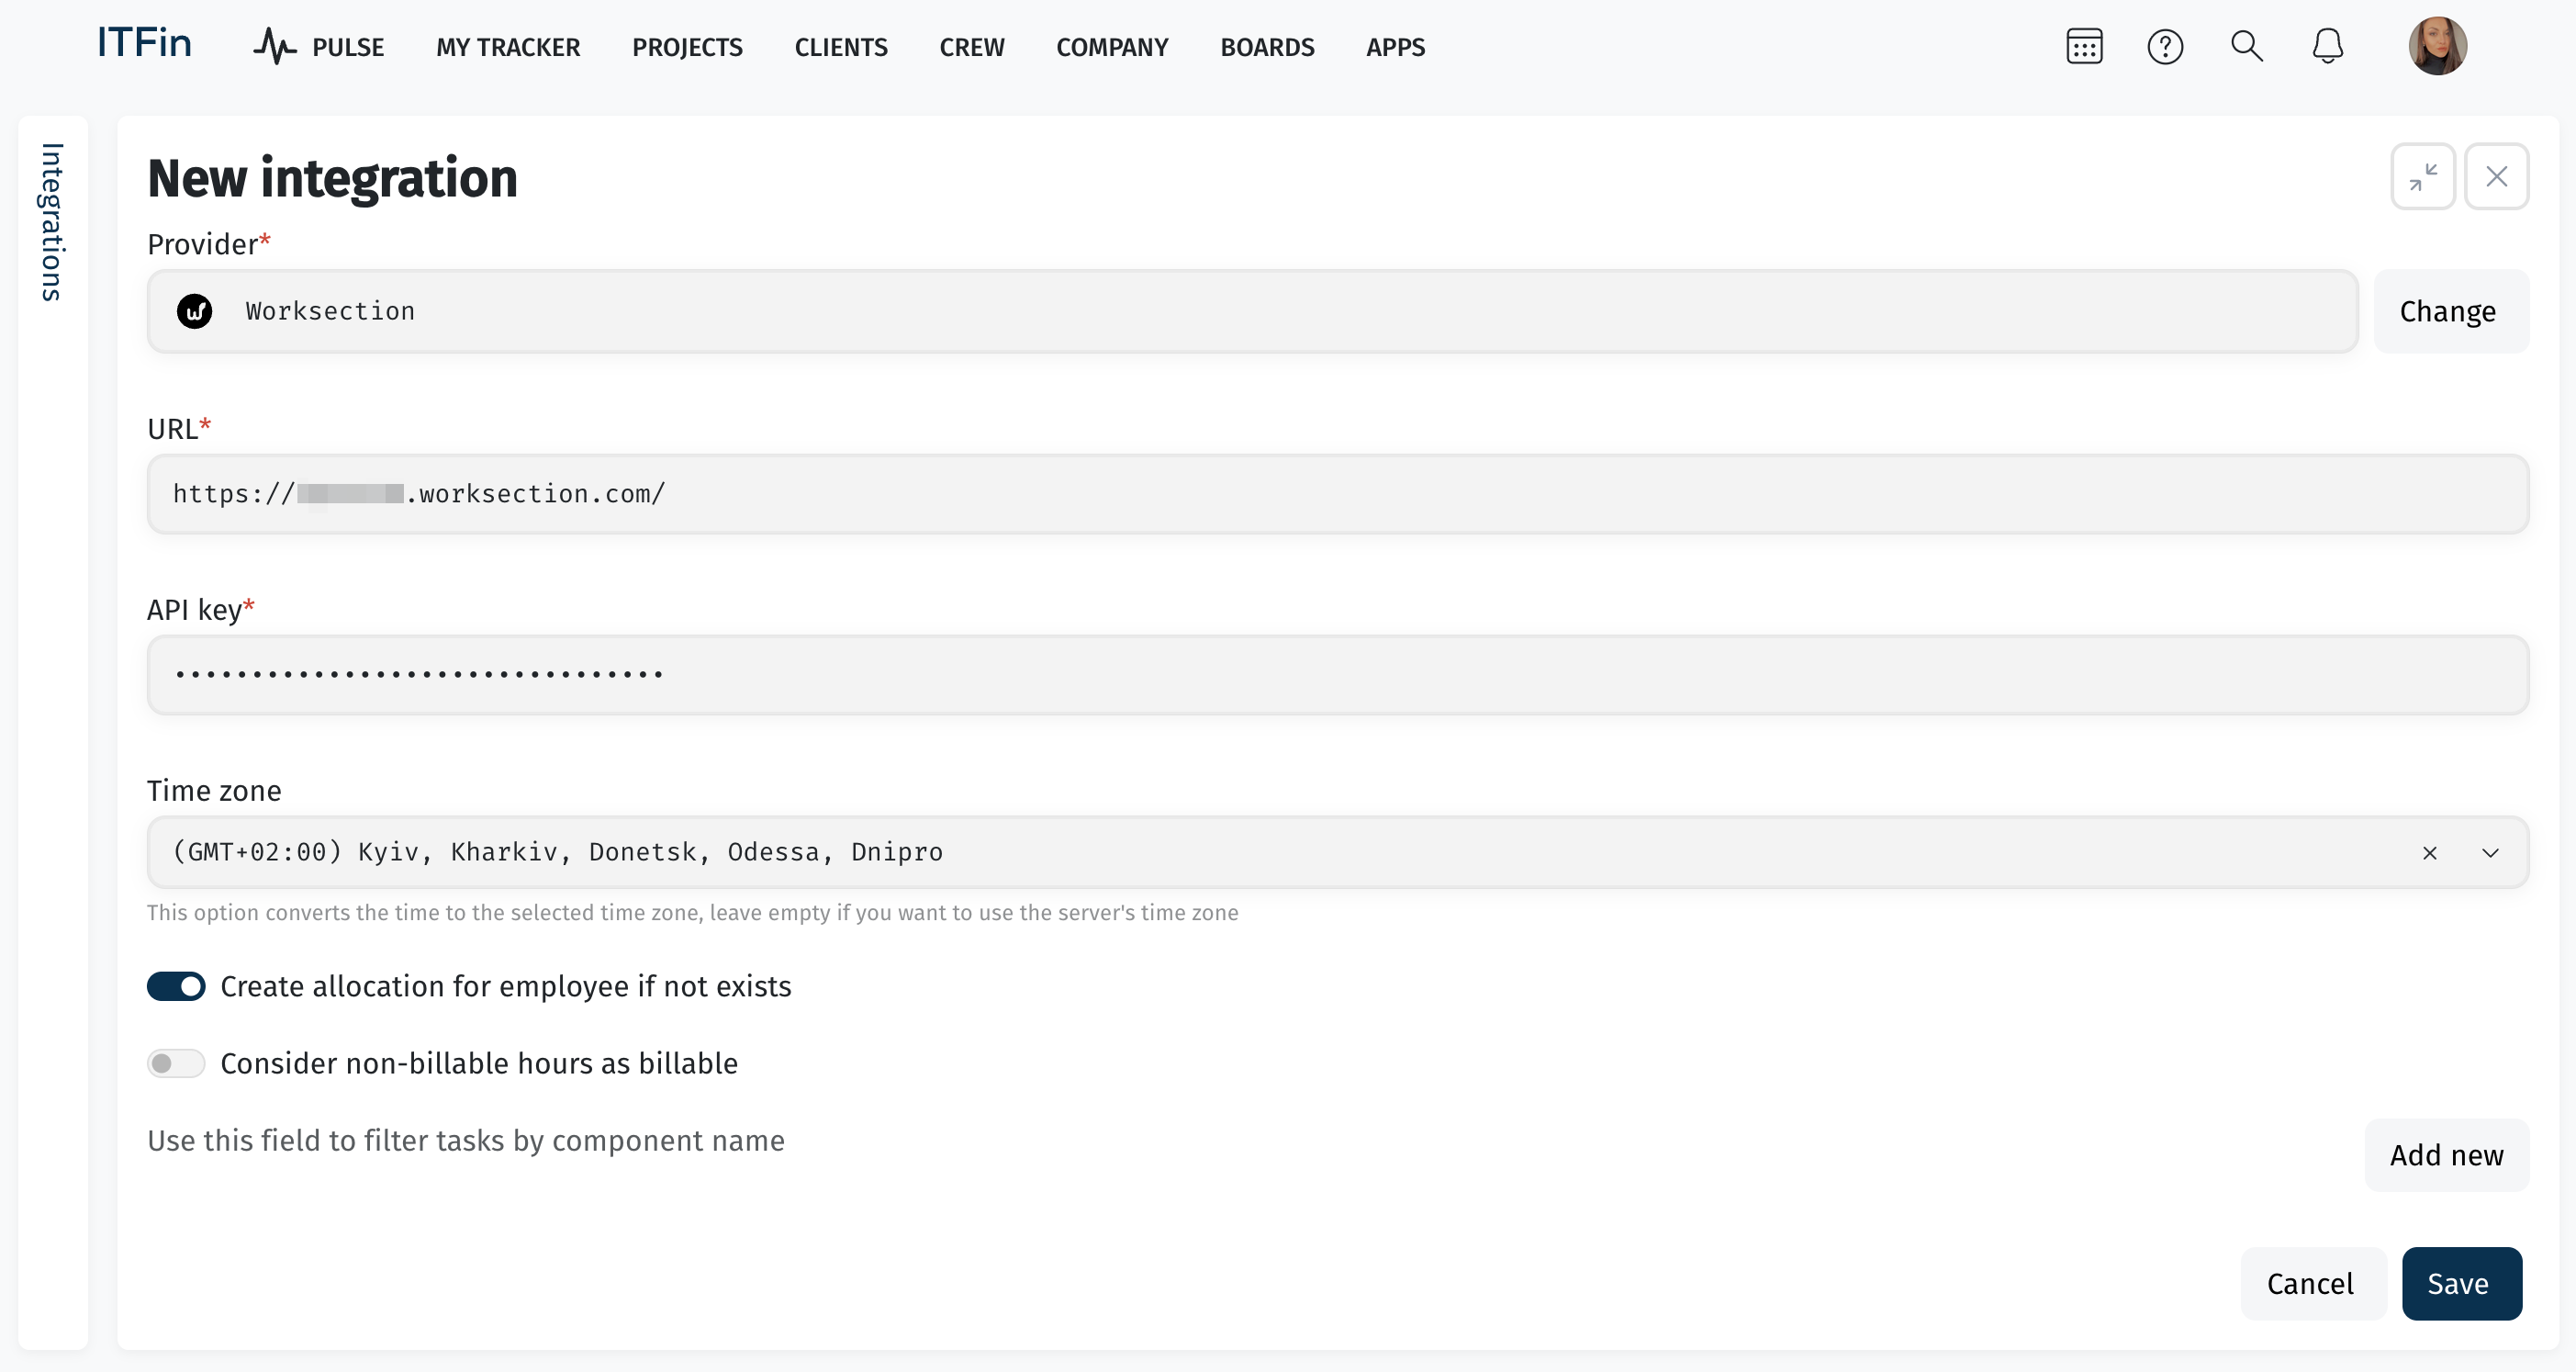Open the Company menu

point(1112,47)
